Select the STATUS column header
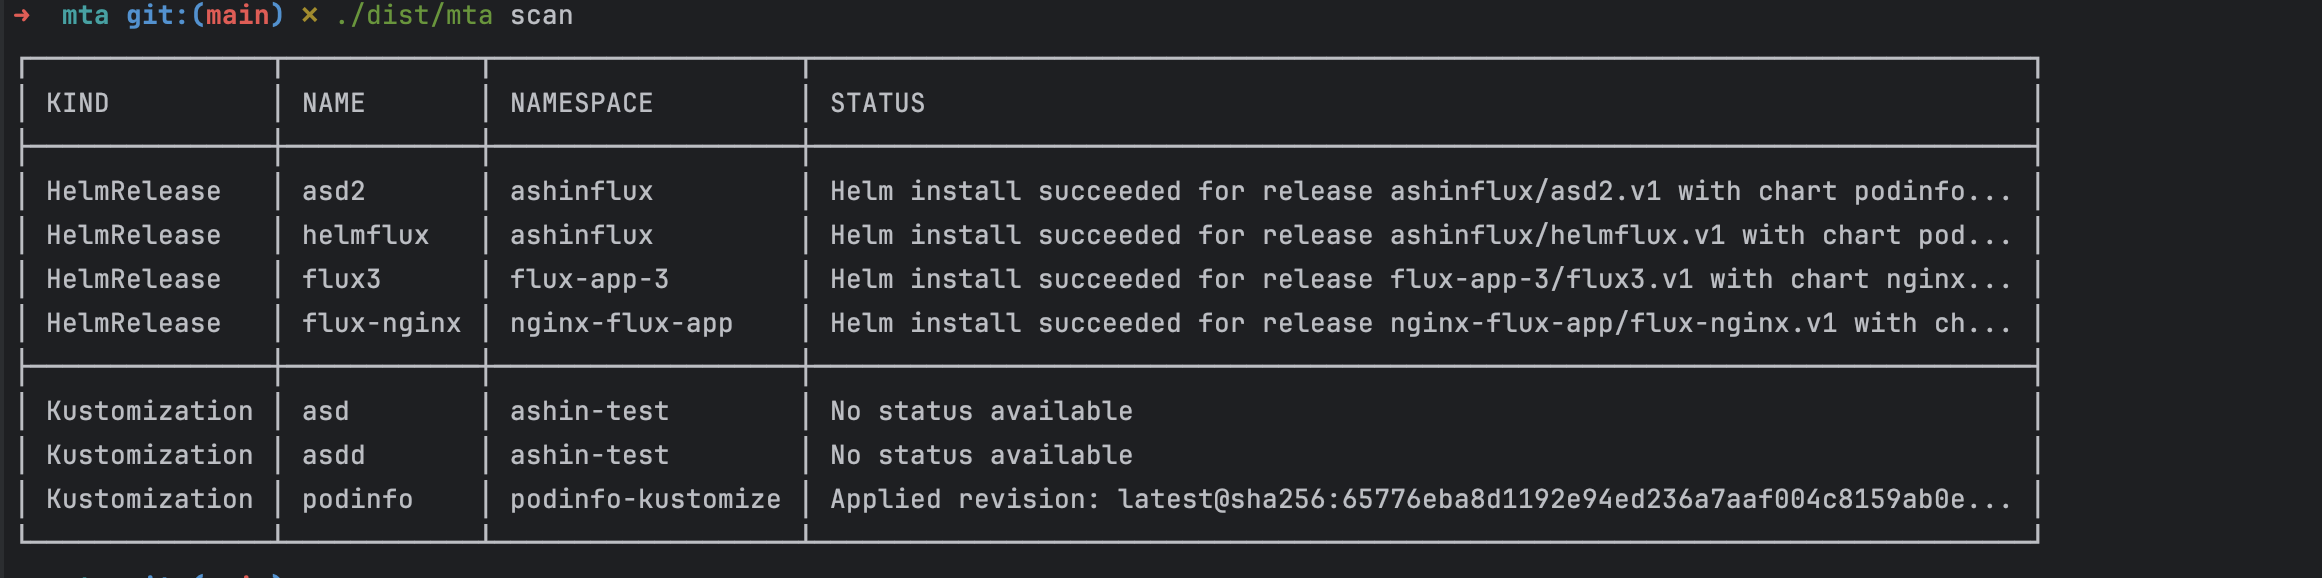Image resolution: width=2322 pixels, height=578 pixels. tap(877, 103)
